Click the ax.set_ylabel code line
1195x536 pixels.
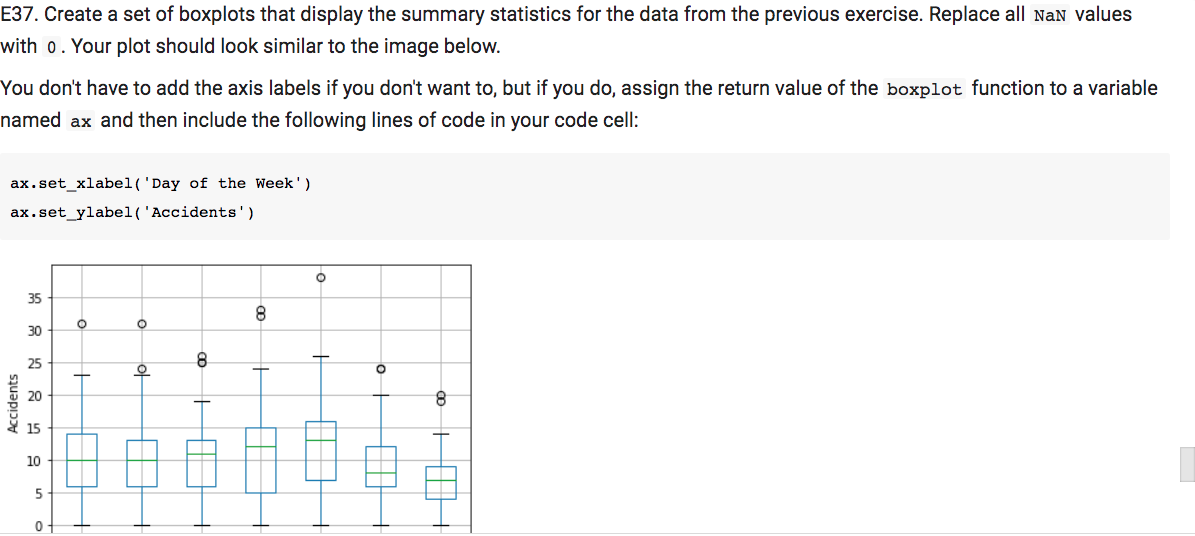[133, 212]
